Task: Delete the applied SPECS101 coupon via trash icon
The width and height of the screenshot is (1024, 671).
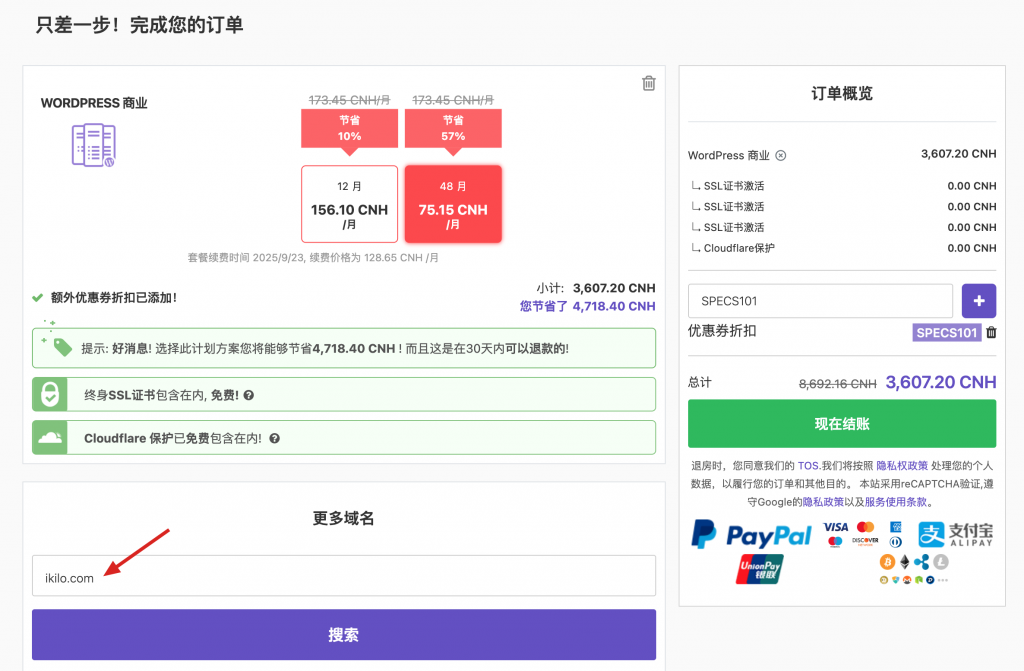Action: (x=991, y=333)
